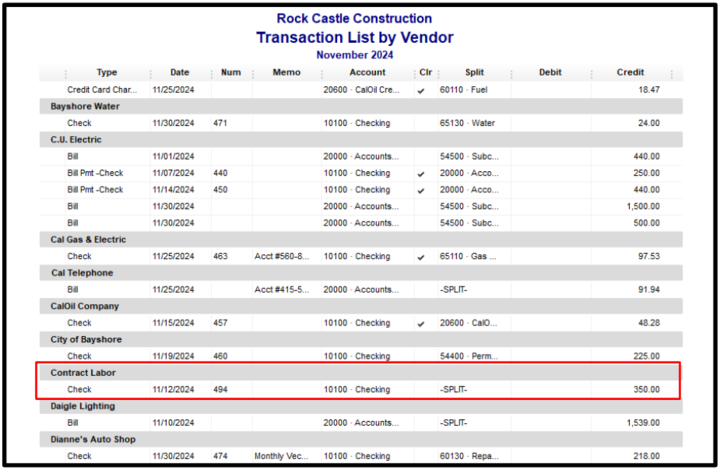Click the Monthly Vec... memo
Viewport: 720px width, 470px height.
click(x=281, y=456)
